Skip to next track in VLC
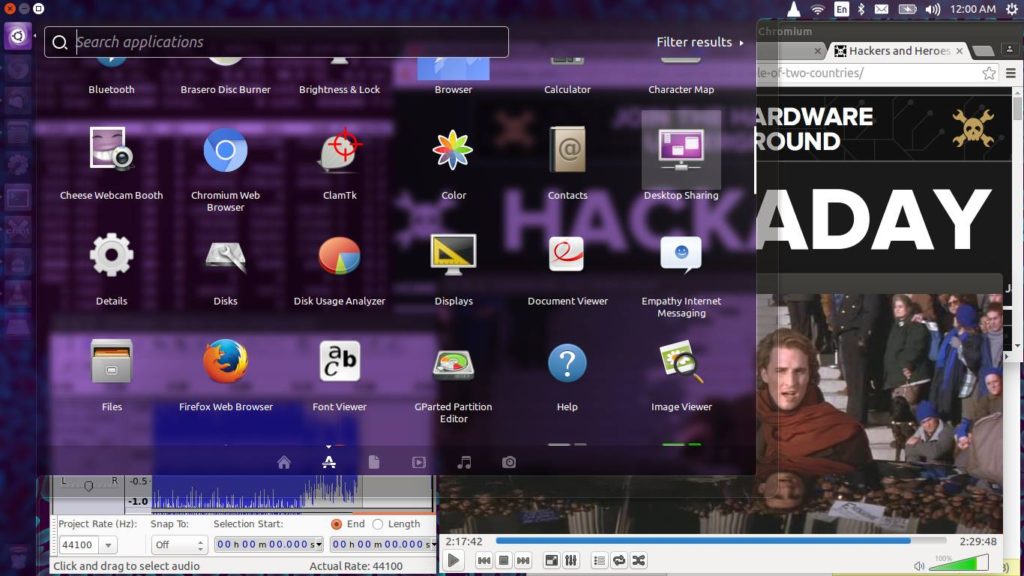 click(523, 560)
